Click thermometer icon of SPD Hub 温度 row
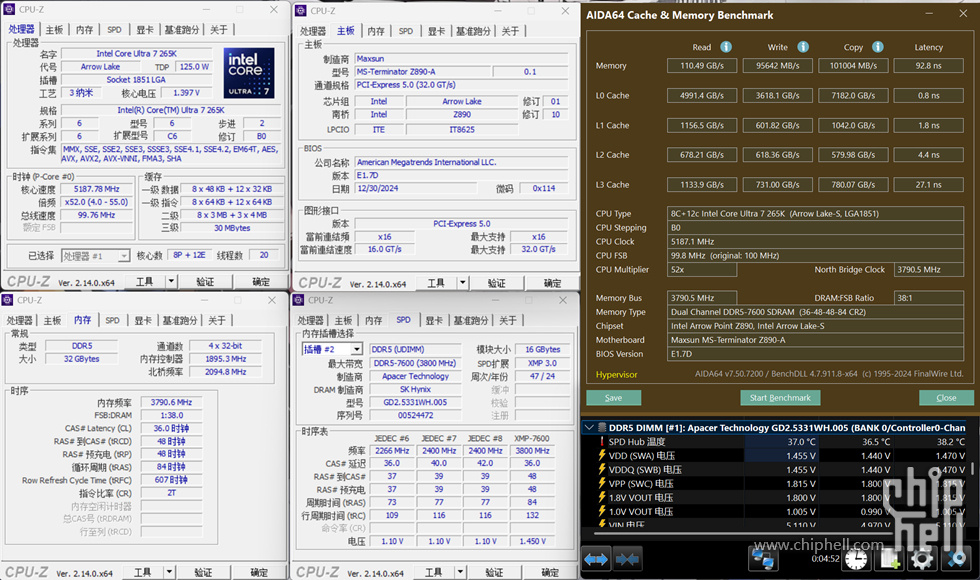This screenshot has width=980, height=580. point(602,442)
